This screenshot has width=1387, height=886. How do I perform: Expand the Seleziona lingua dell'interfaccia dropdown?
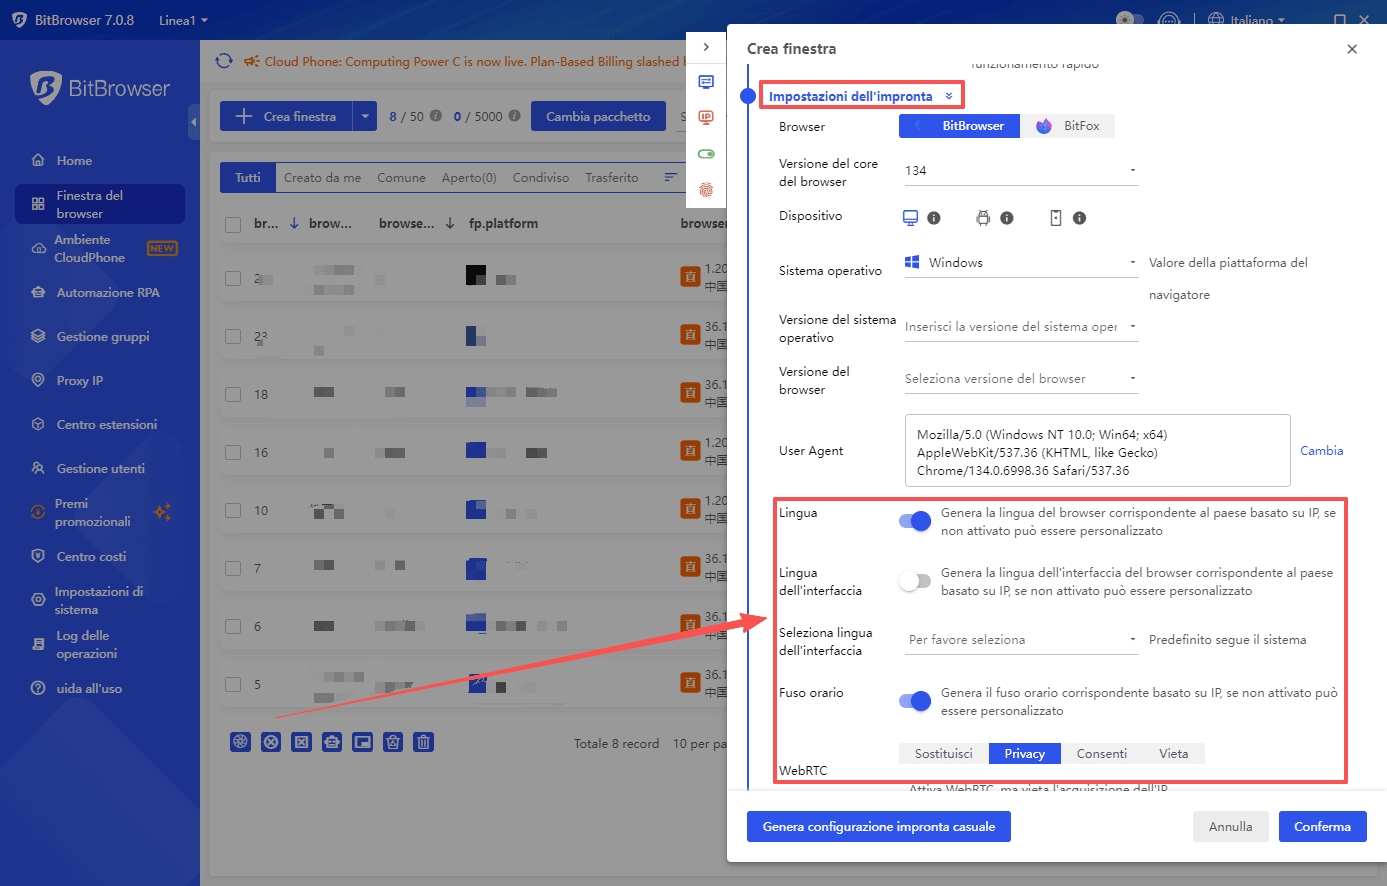click(1020, 639)
